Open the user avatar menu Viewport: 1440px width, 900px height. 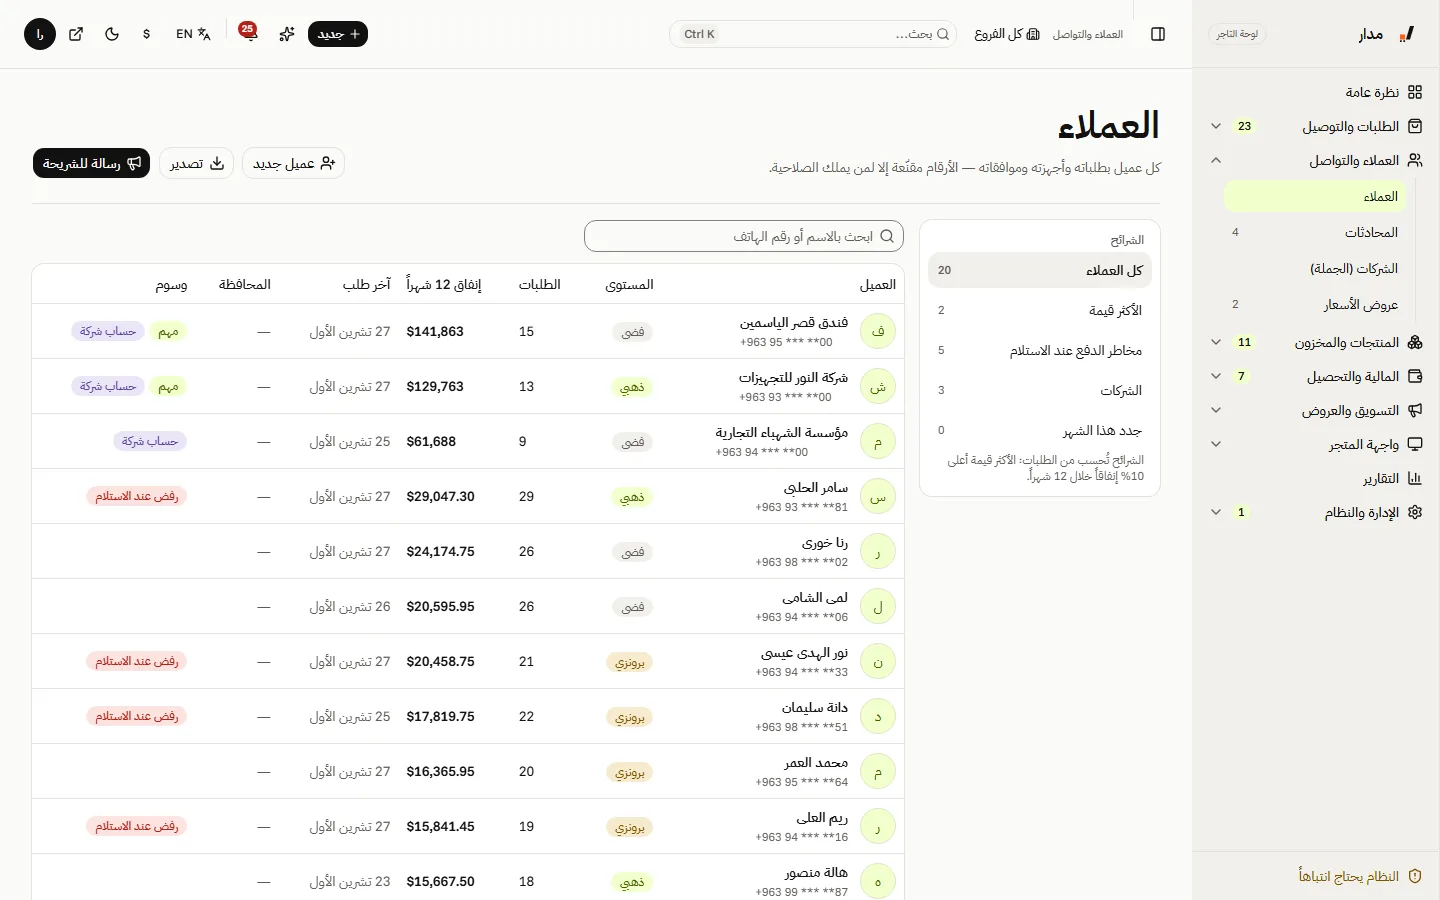click(40, 34)
